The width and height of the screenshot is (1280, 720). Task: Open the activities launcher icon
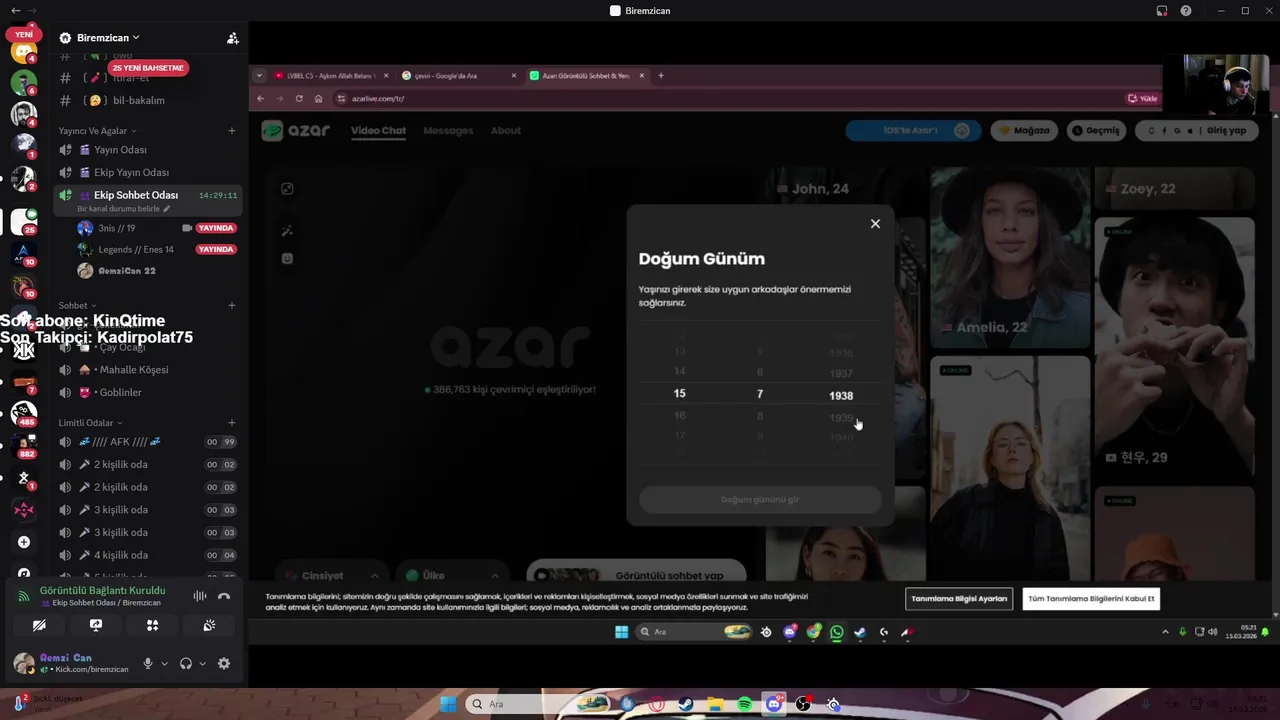152,625
